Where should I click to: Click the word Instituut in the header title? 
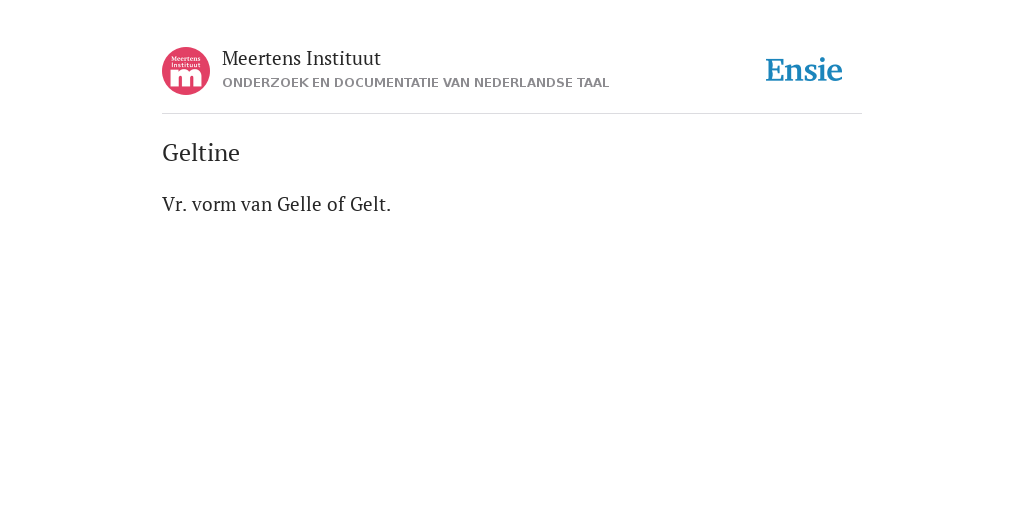coord(344,59)
